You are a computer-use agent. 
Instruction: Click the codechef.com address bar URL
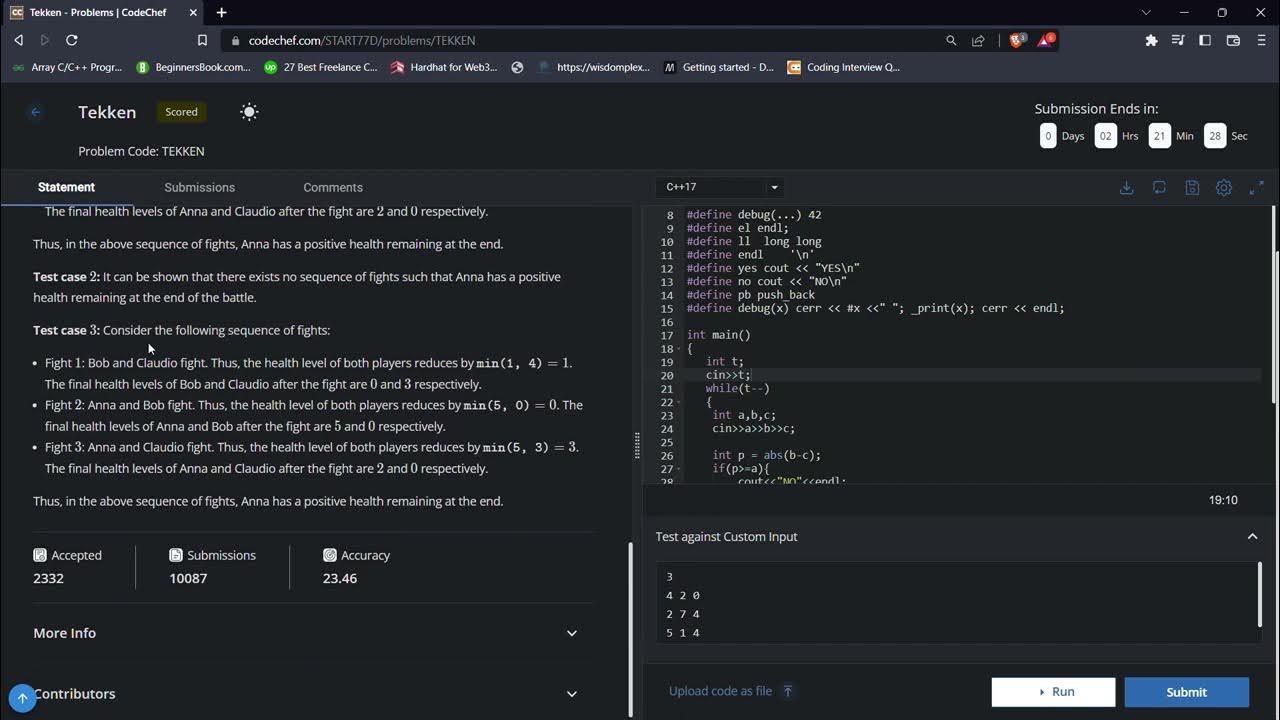point(362,40)
